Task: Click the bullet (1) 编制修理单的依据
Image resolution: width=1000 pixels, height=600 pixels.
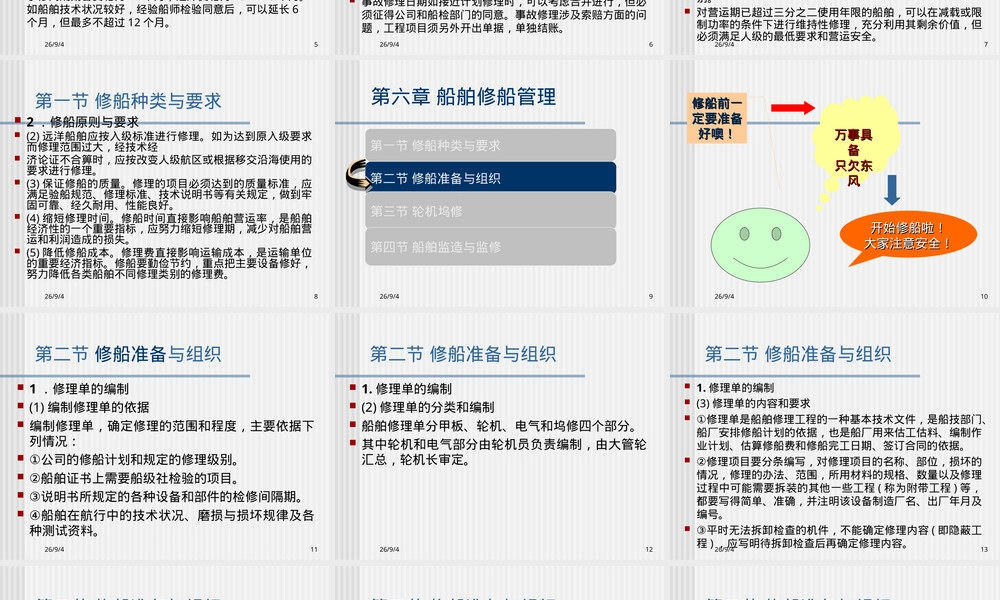Action: pyautogui.click(x=89, y=407)
